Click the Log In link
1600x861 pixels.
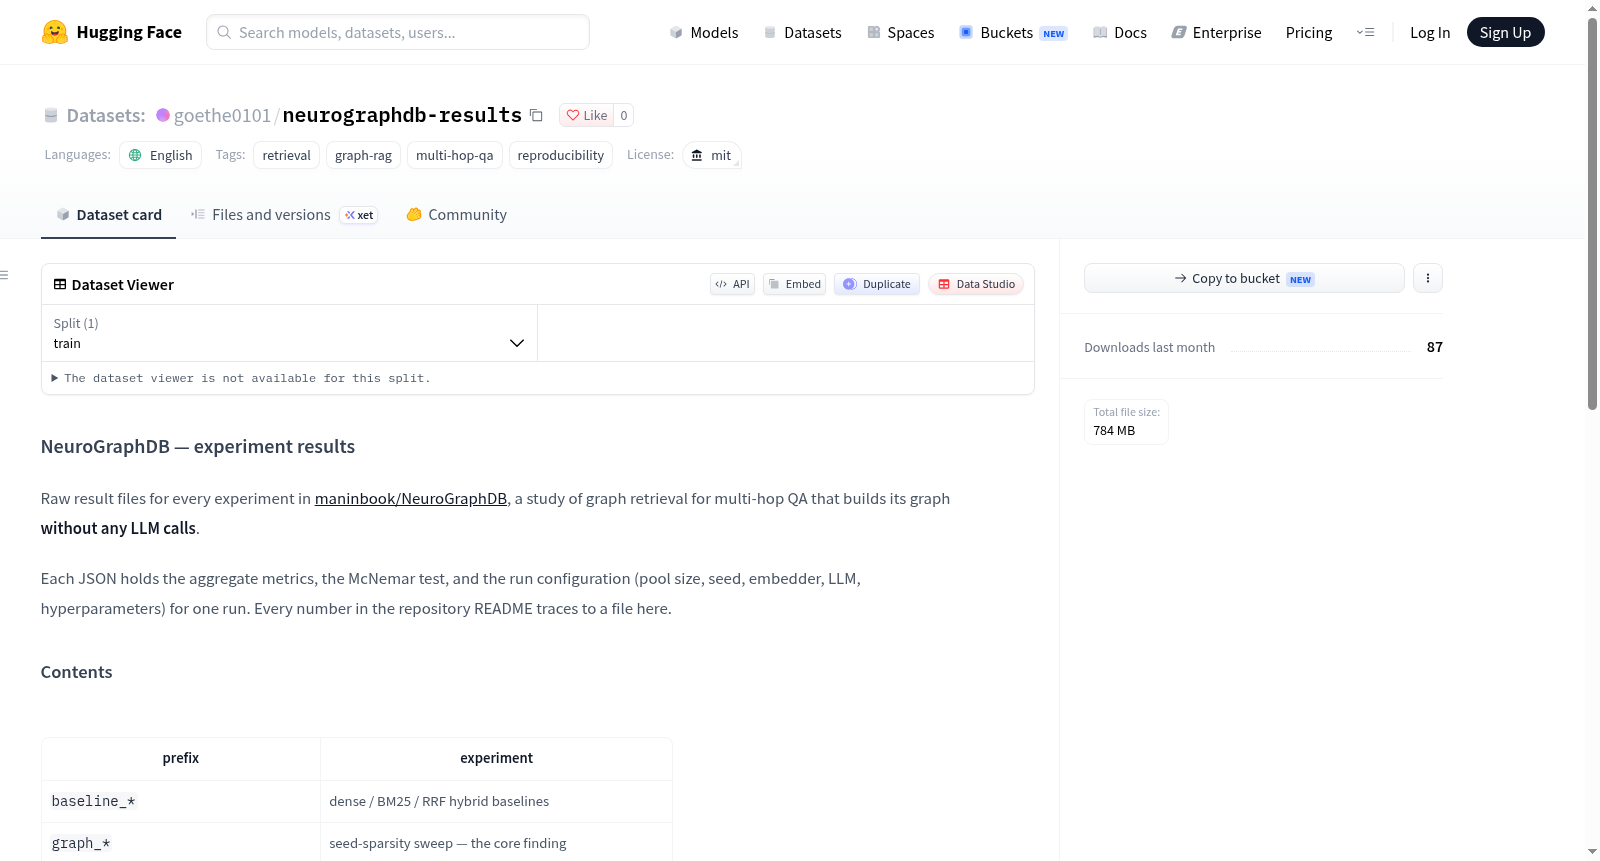(x=1430, y=32)
